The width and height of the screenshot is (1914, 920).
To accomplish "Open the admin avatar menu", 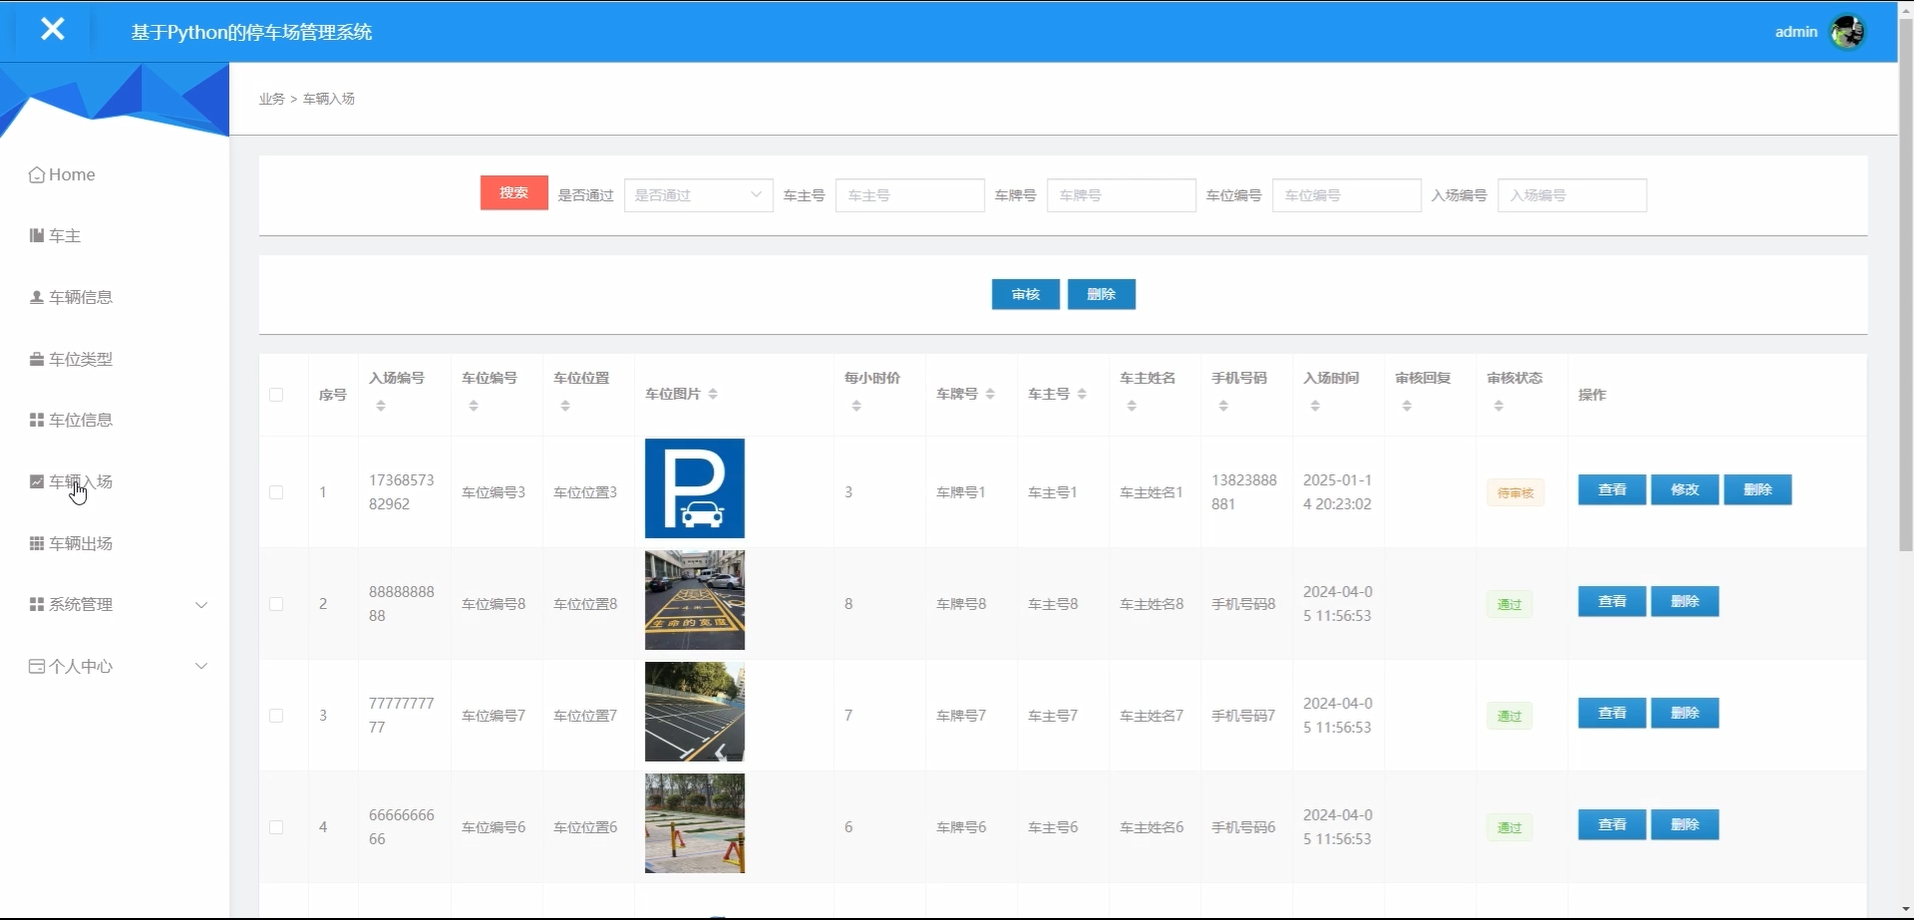I will point(1847,32).
